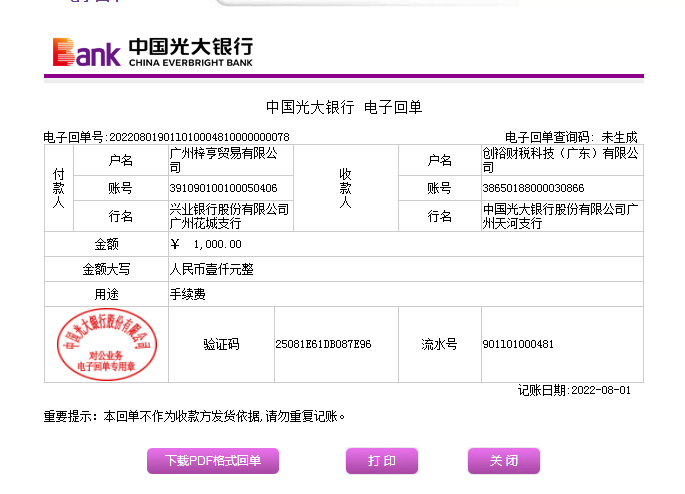This screenshot has height=494, width=685.
Task: Click the 金额大写 label cell
Action: (107, 269)
